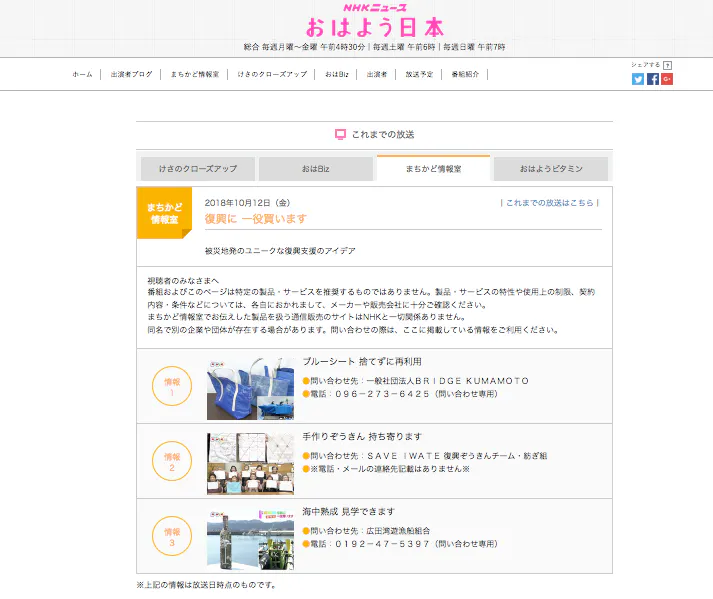Select おはBiz in the top navigation

click(336, 74)
